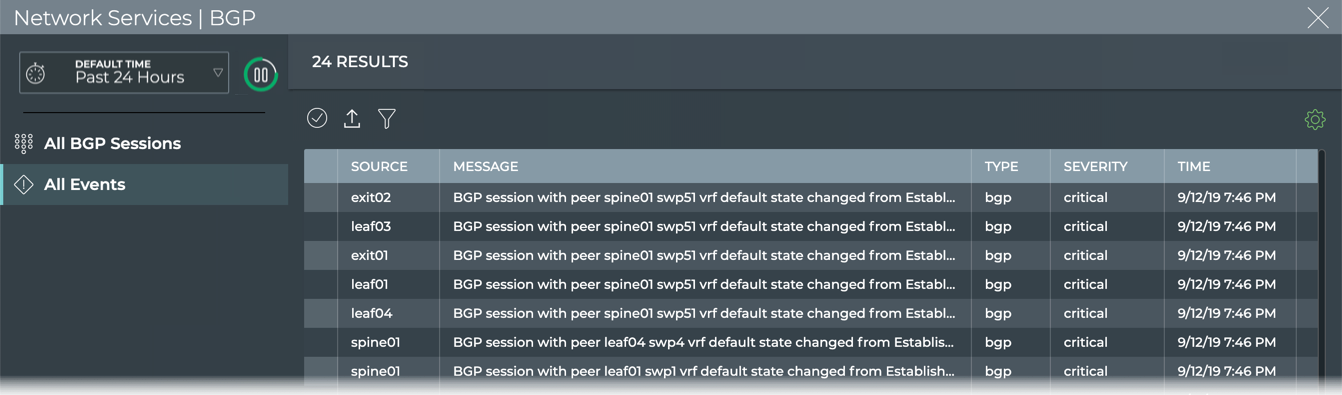Open table settings via the green gear icon
1342x395 pixels.
[1315, 120]
